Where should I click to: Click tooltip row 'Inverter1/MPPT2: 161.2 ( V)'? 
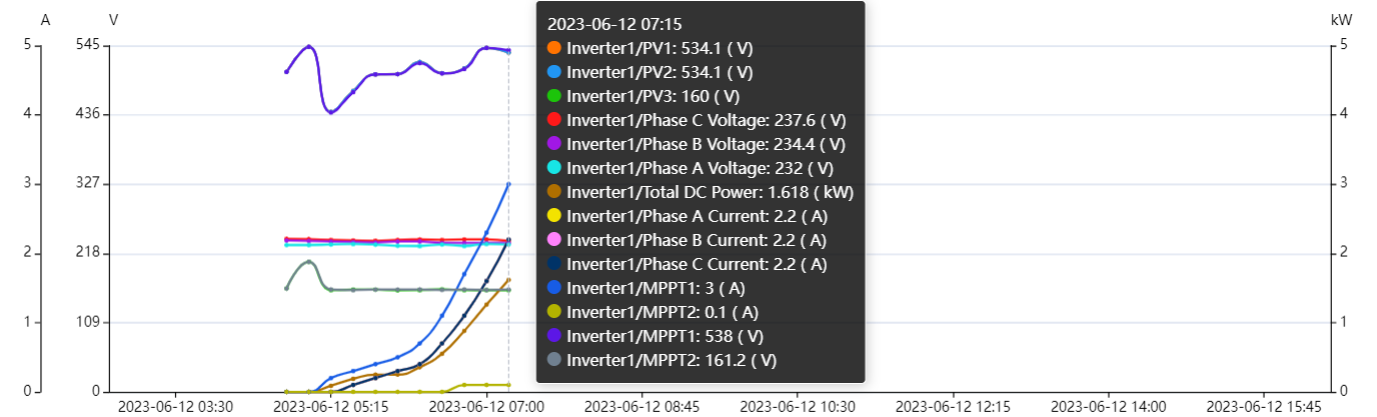[x=662, y=360]
